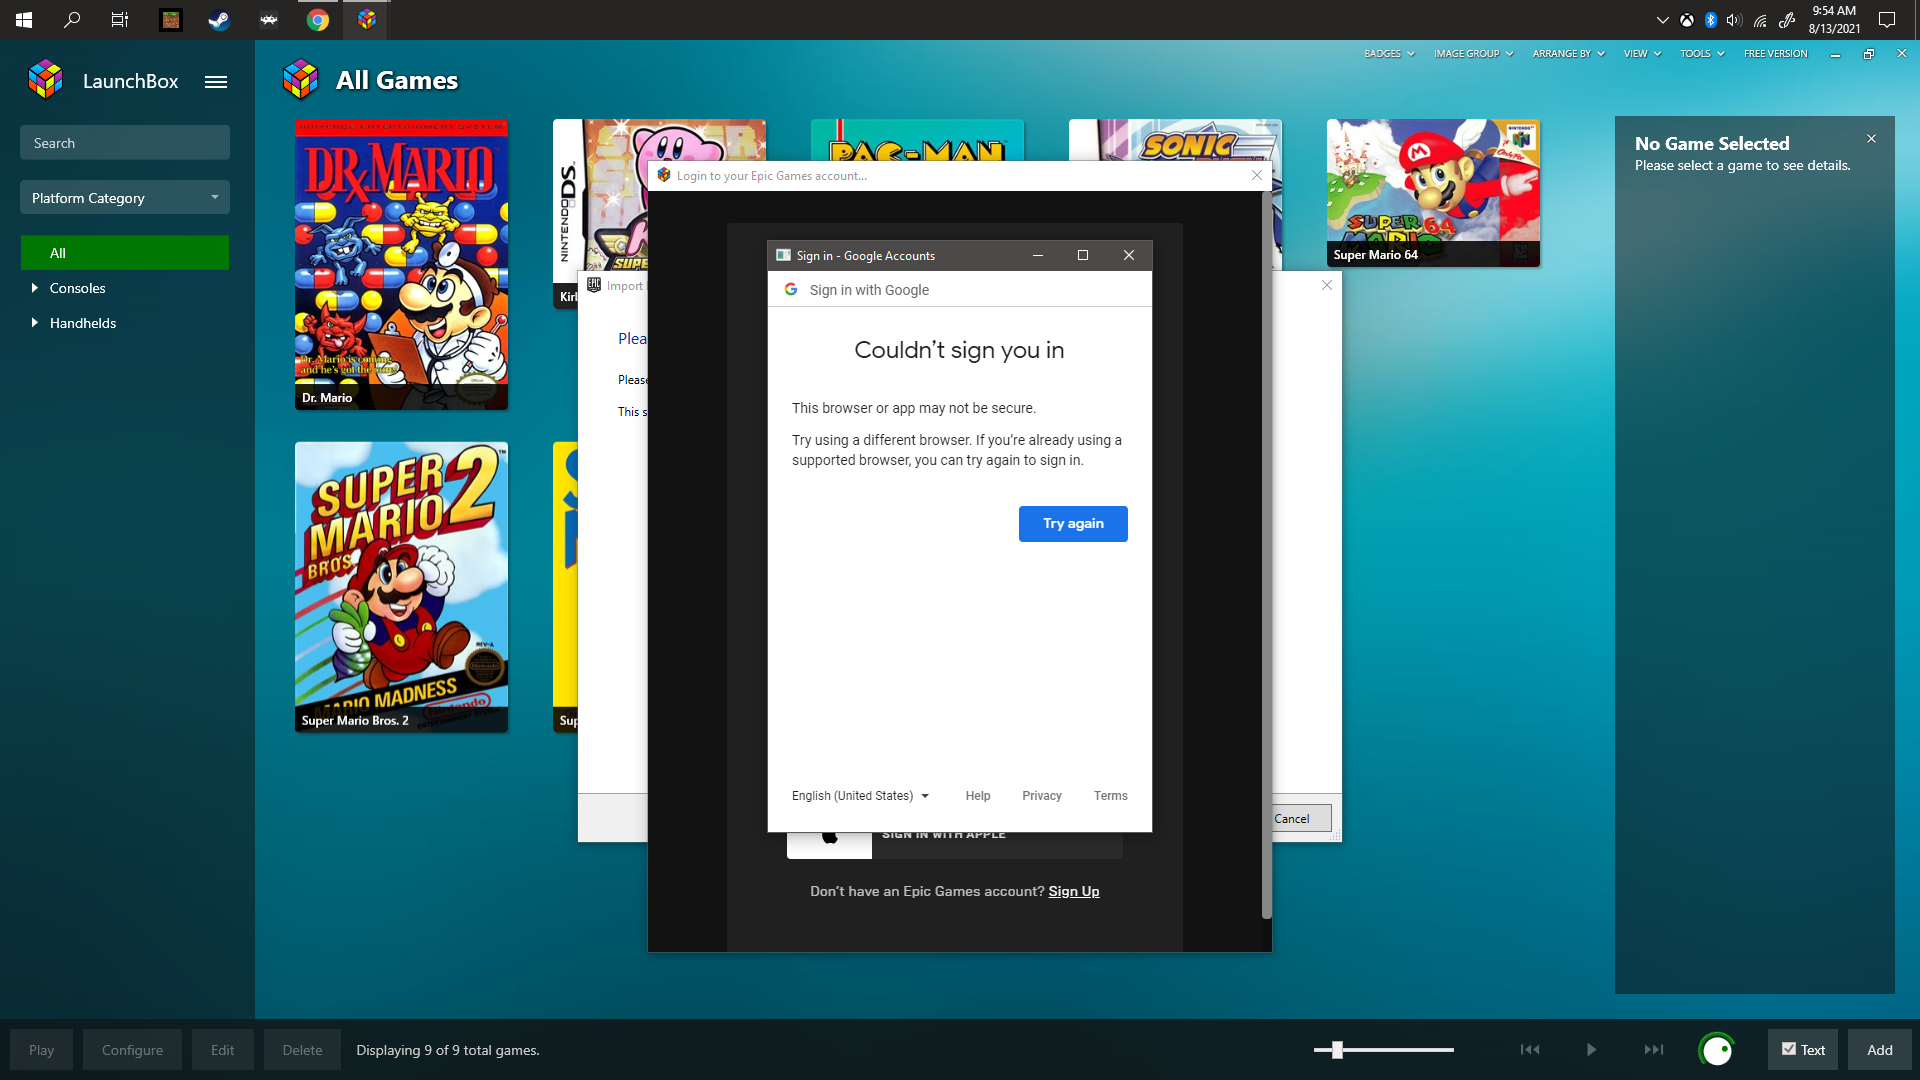This screenshot has height=1080, width=1920.
Task: Open Steam from the taskbar
Action: [219, 20]
